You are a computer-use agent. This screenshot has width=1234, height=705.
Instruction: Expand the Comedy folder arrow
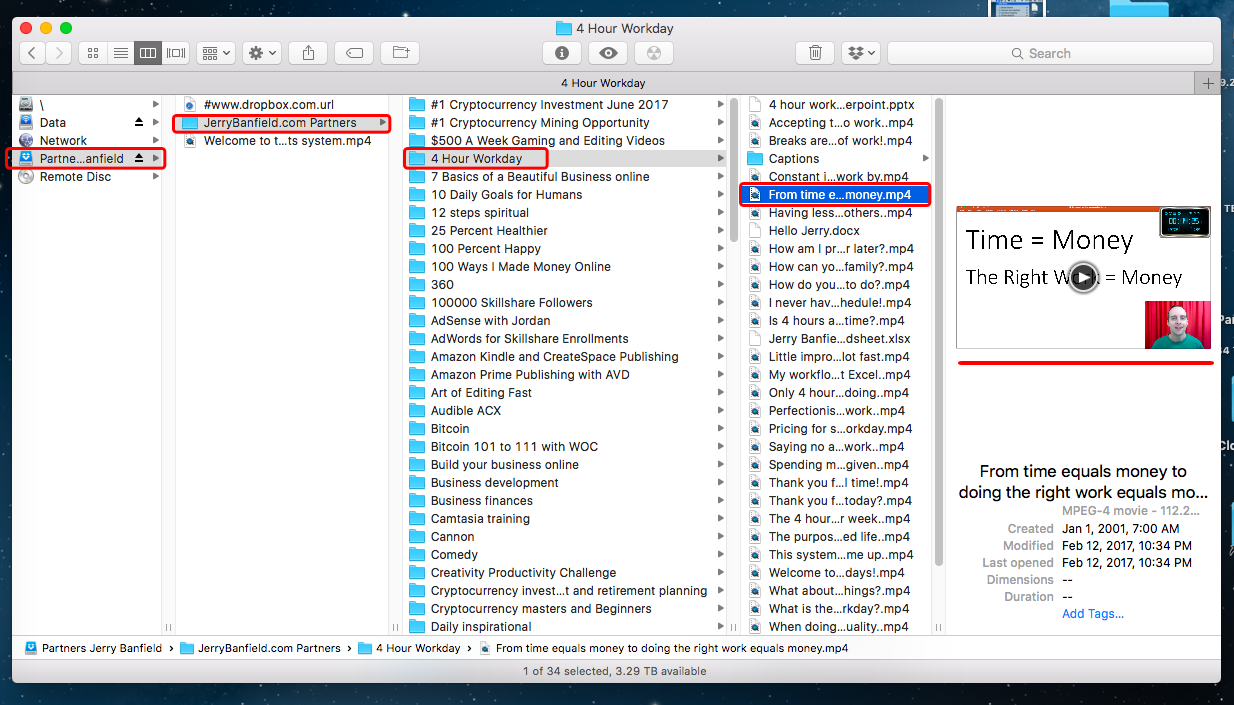[721, 554]
